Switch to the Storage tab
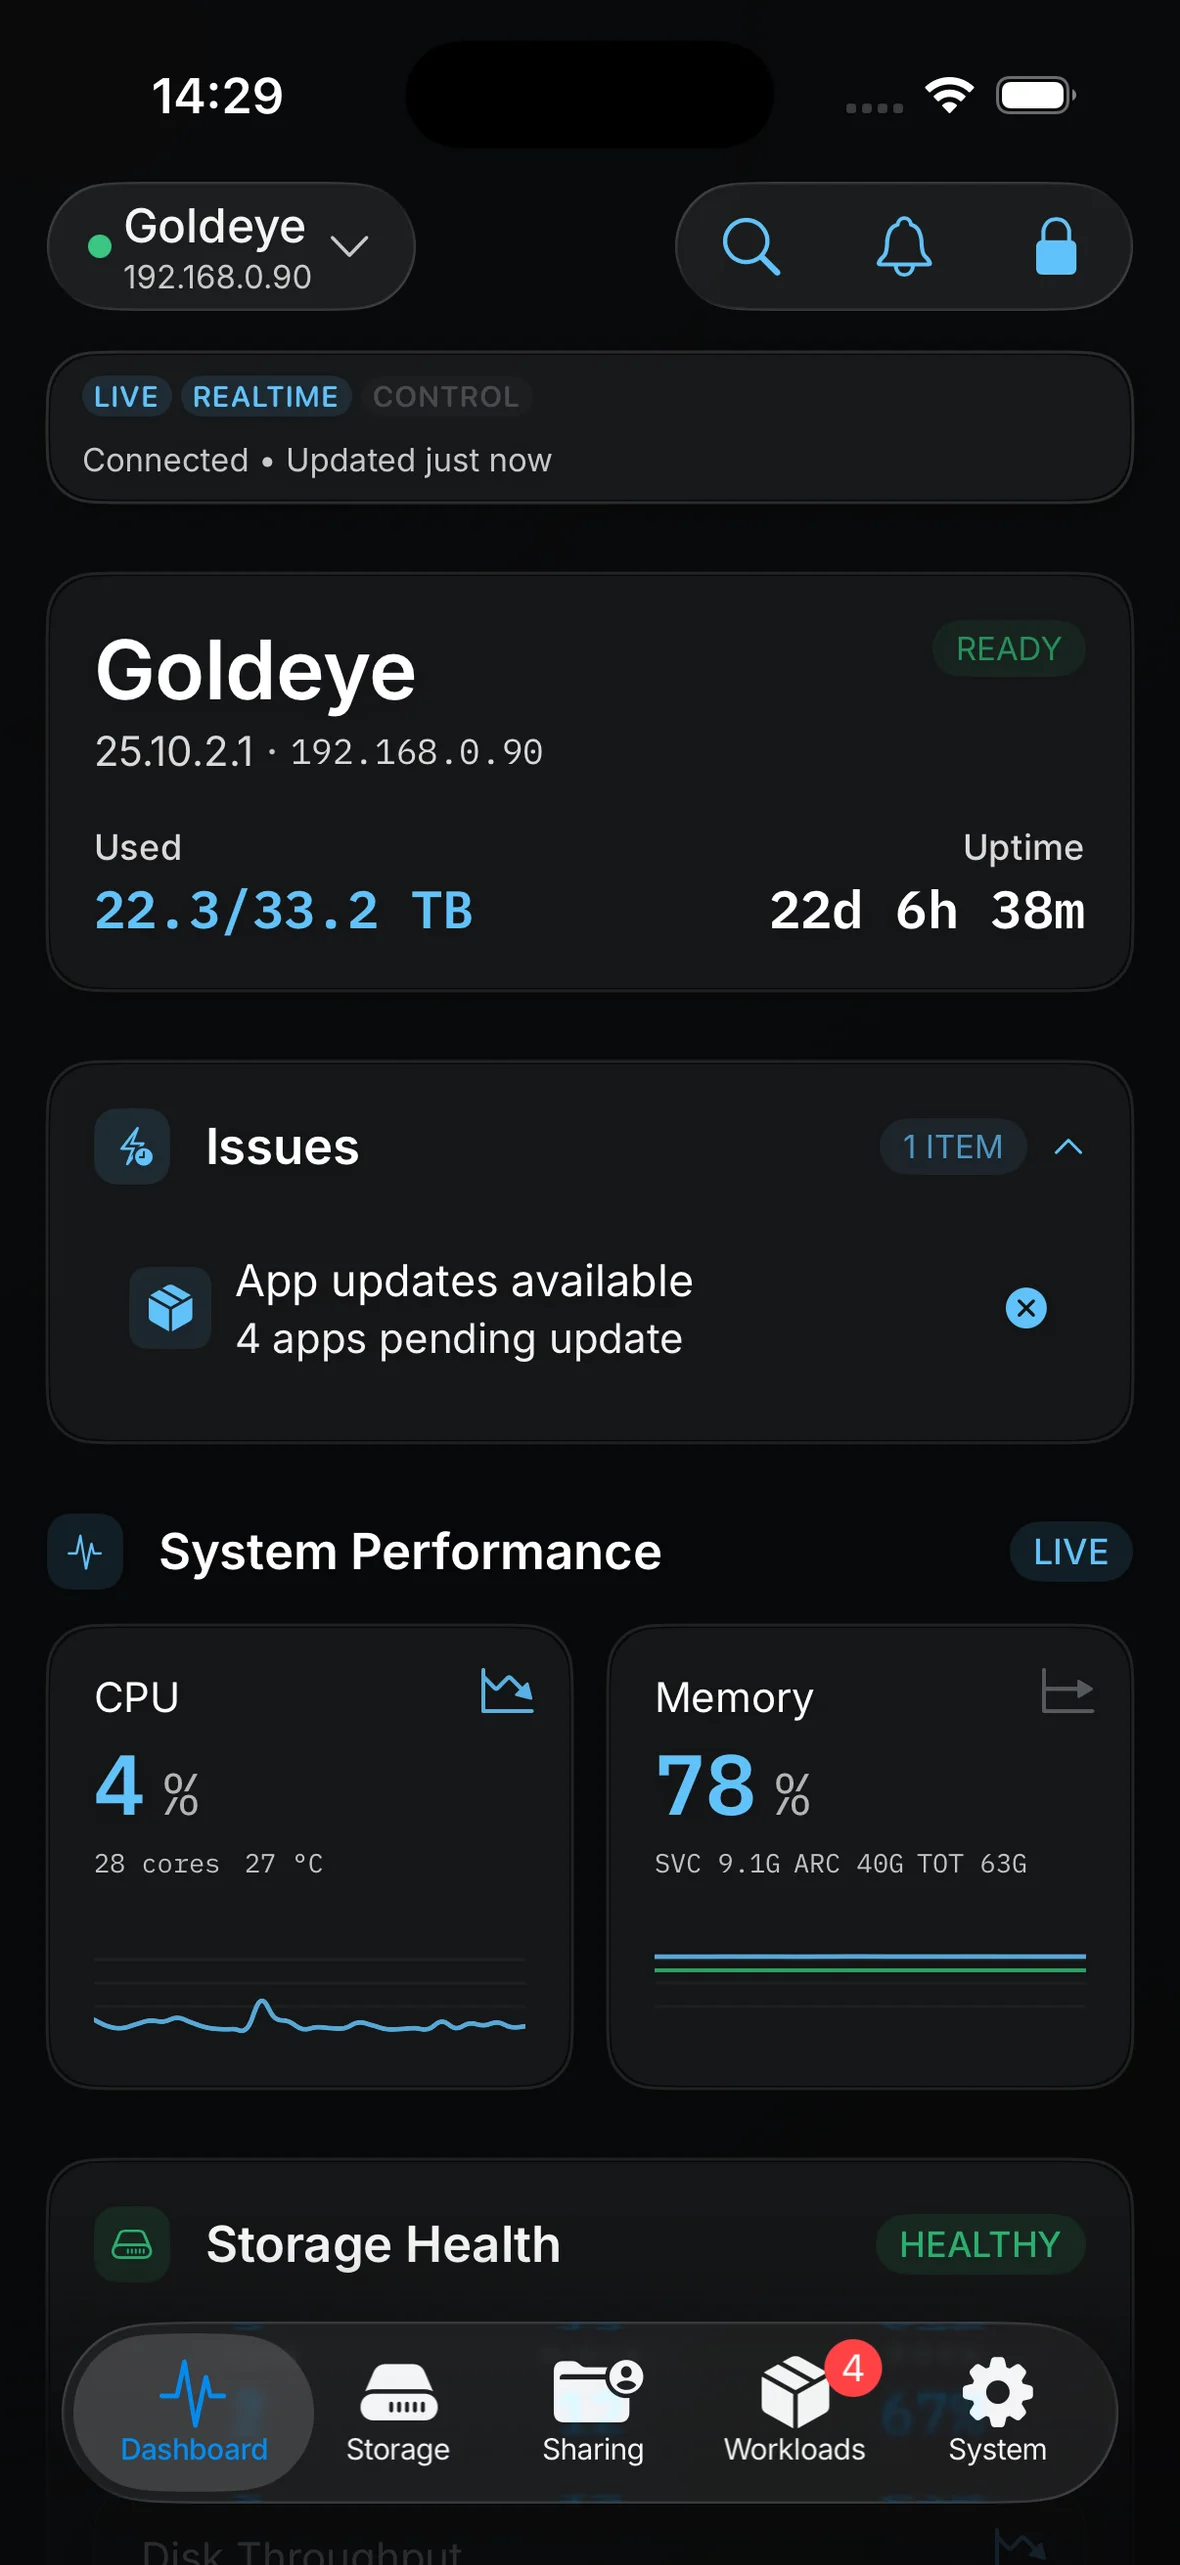The height and width of the screenshot is (2565, 1180). coord(398,2413)
